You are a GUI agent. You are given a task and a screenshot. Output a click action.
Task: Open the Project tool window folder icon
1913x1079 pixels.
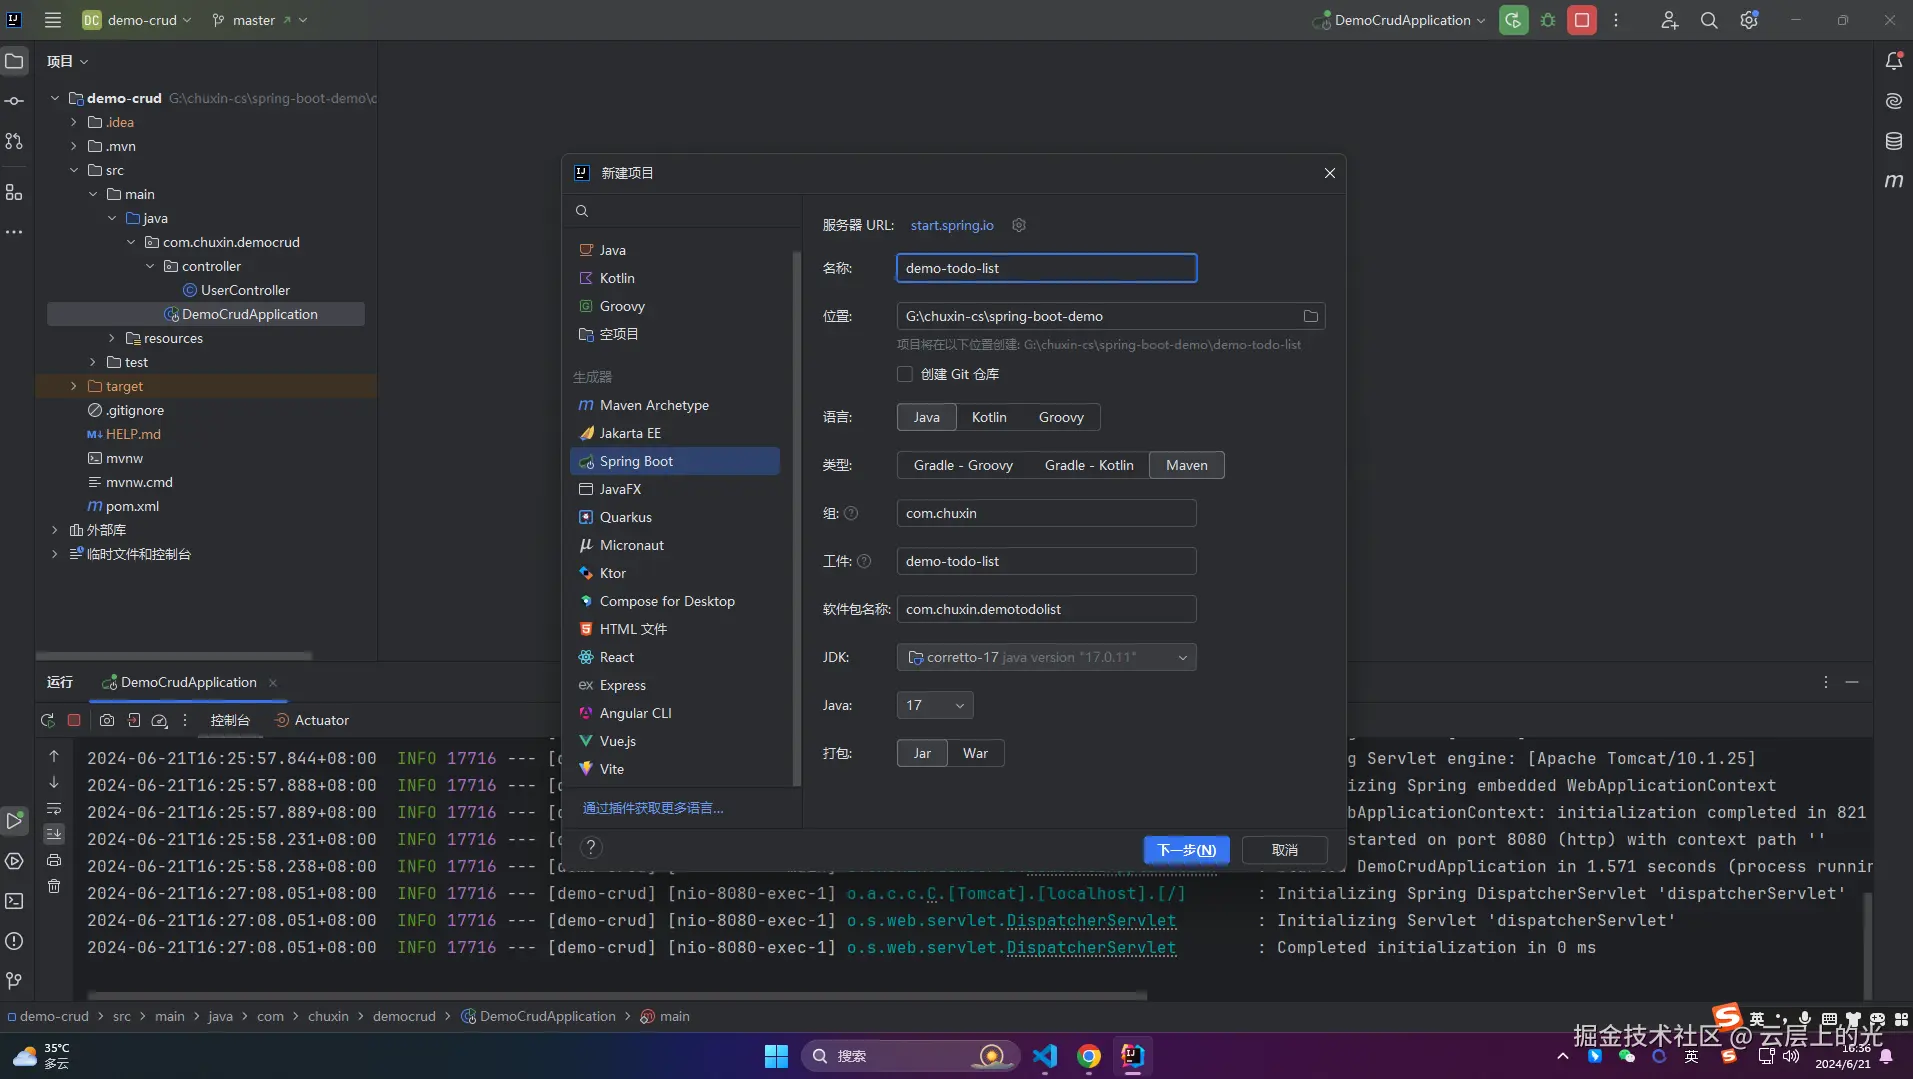coord(14,61)
